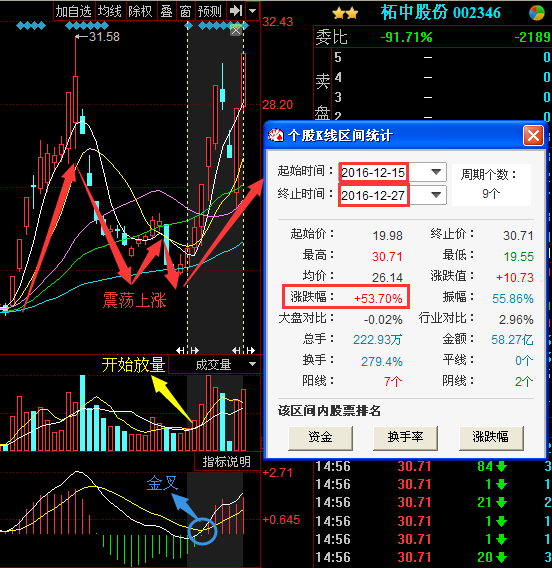Open the 成交量 indicator selector
The width and height of the screenshot is (552, 568).
[x=214, y=364]
